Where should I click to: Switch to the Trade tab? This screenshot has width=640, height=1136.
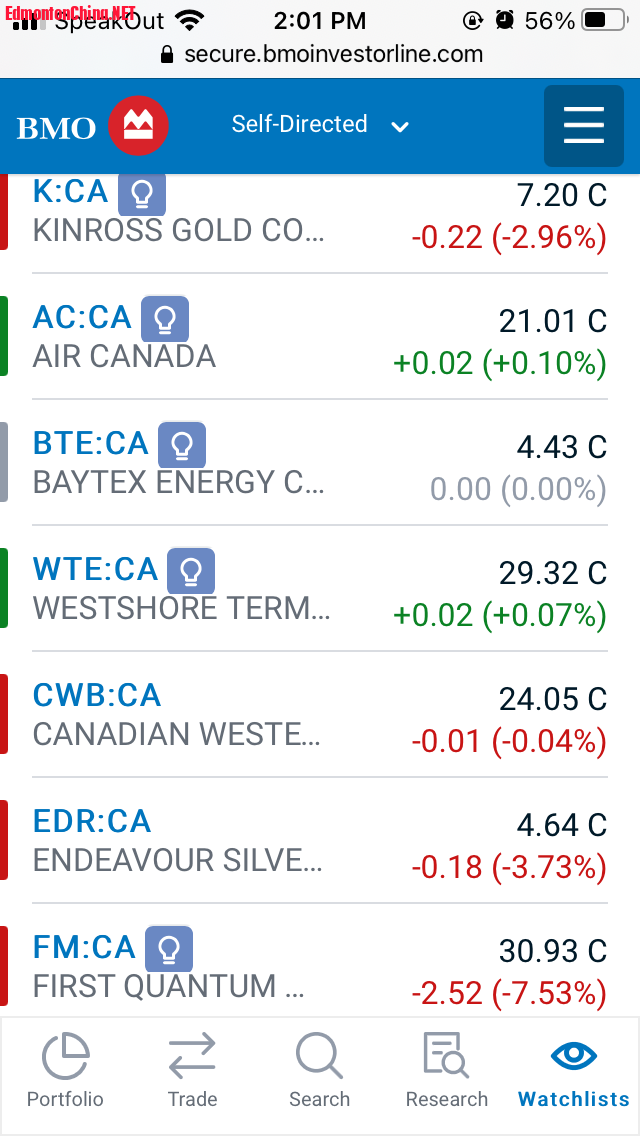pyautogui.click(x=192, y=1071)
